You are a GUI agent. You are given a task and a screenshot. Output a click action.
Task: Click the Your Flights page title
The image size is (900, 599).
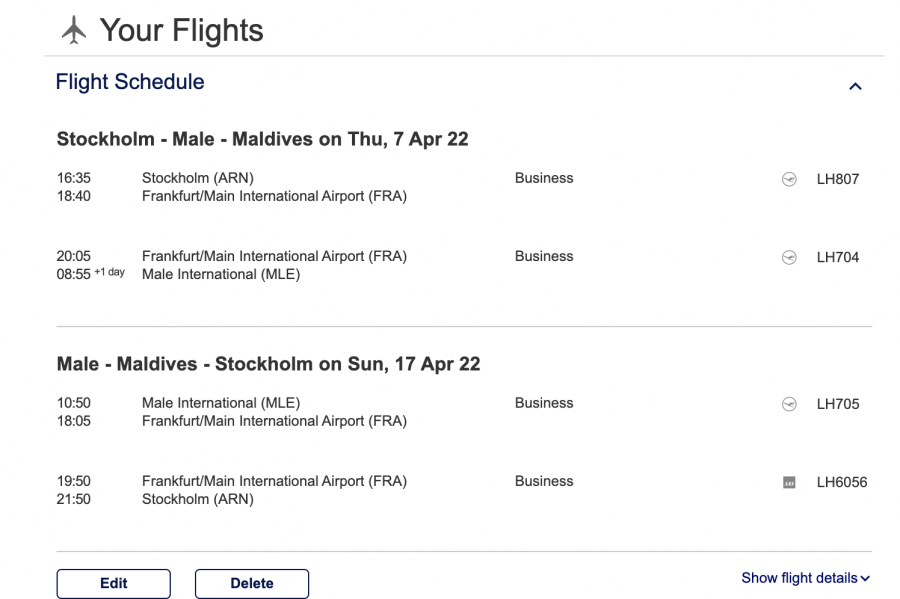point(181,31)
